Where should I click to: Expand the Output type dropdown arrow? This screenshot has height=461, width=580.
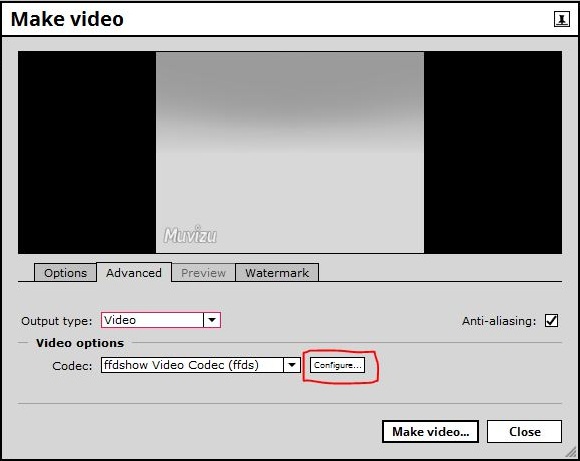point(212,320)
